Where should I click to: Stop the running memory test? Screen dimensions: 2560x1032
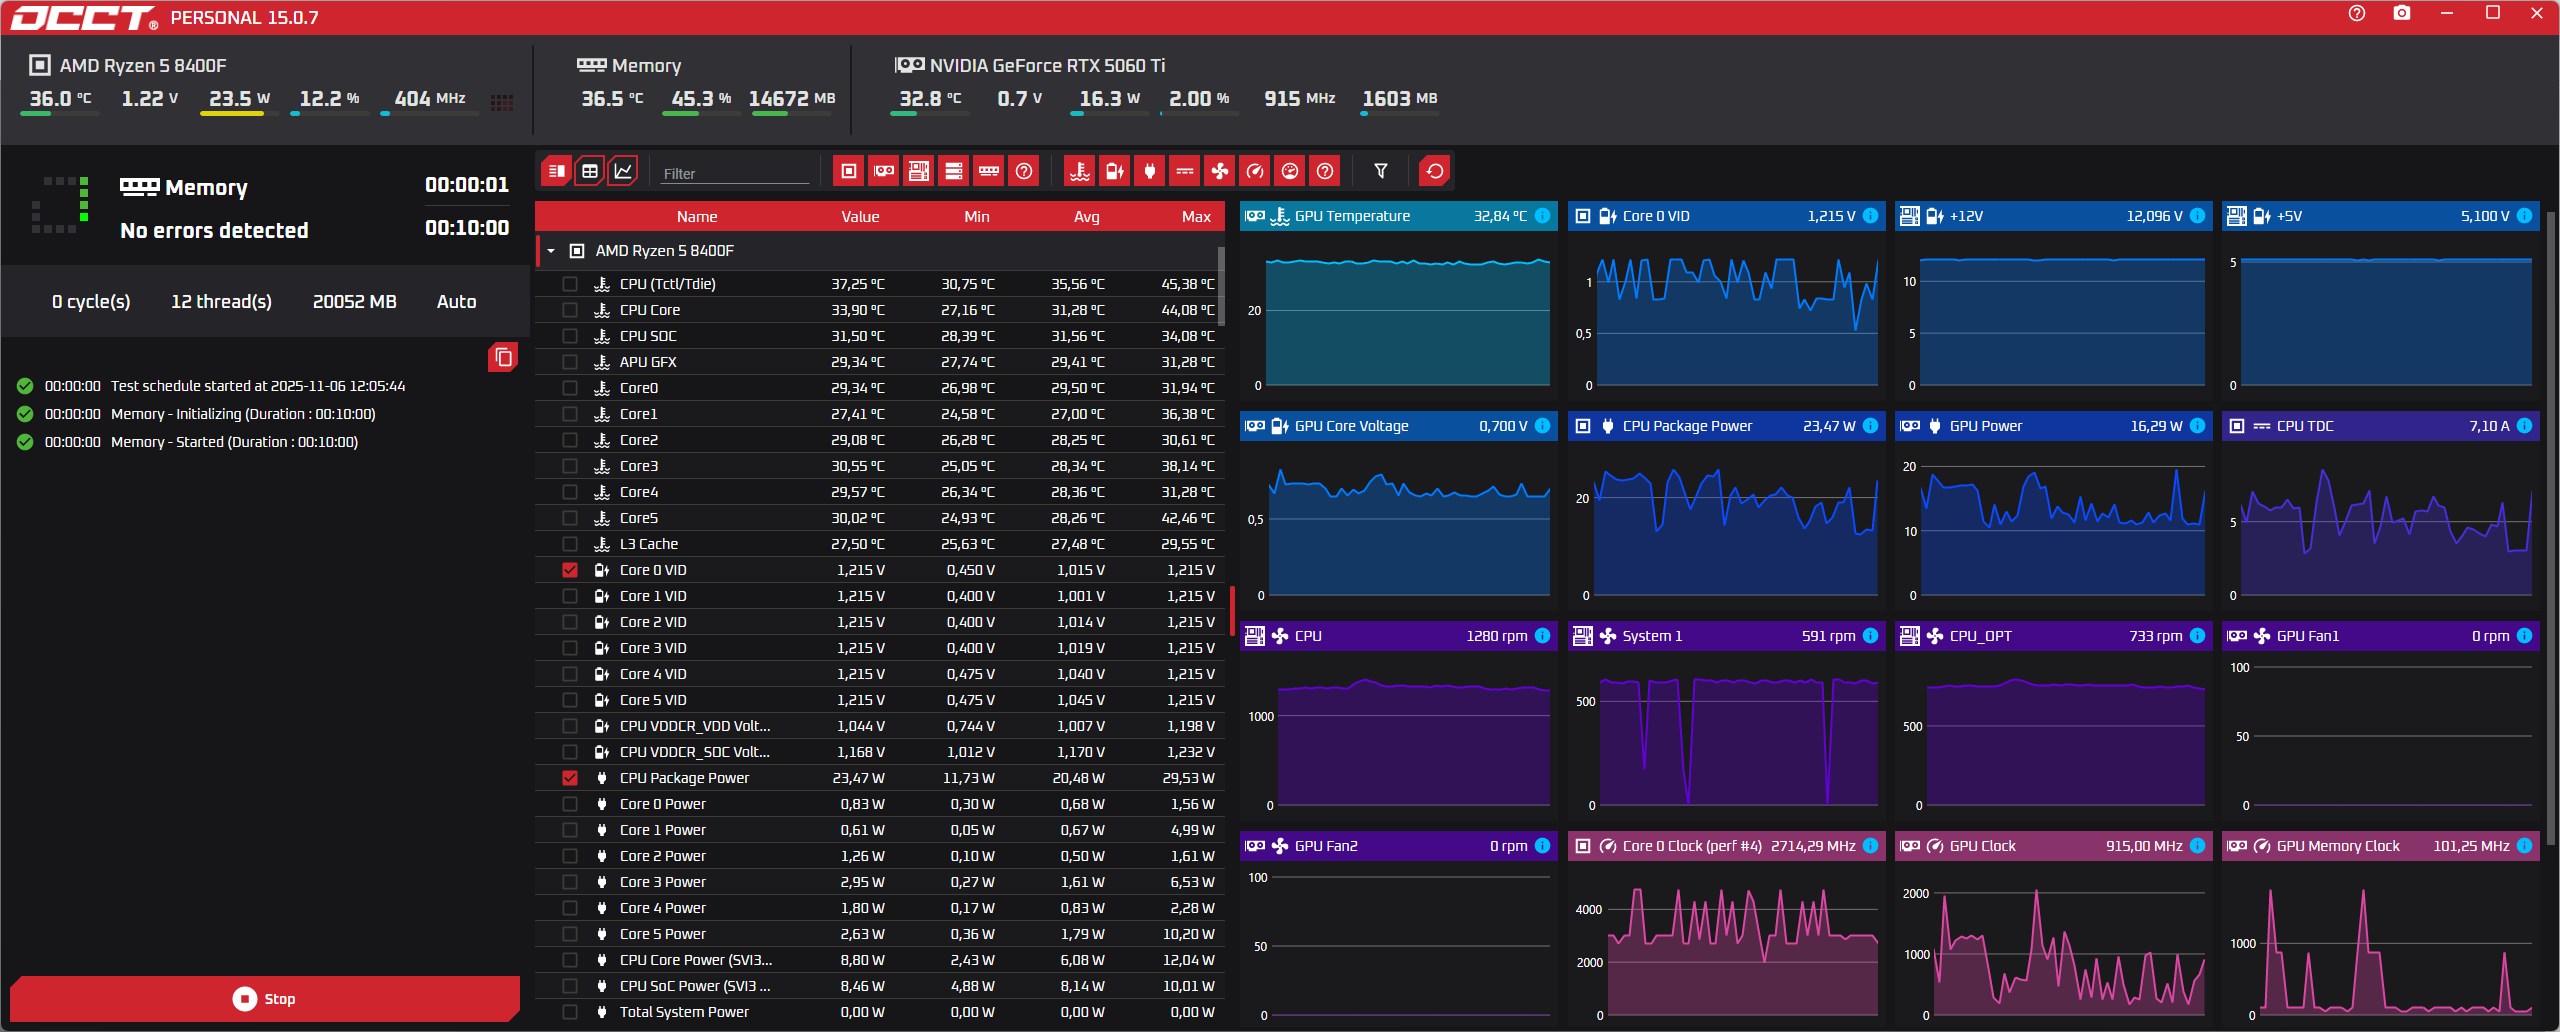click(x=265, y=998)
